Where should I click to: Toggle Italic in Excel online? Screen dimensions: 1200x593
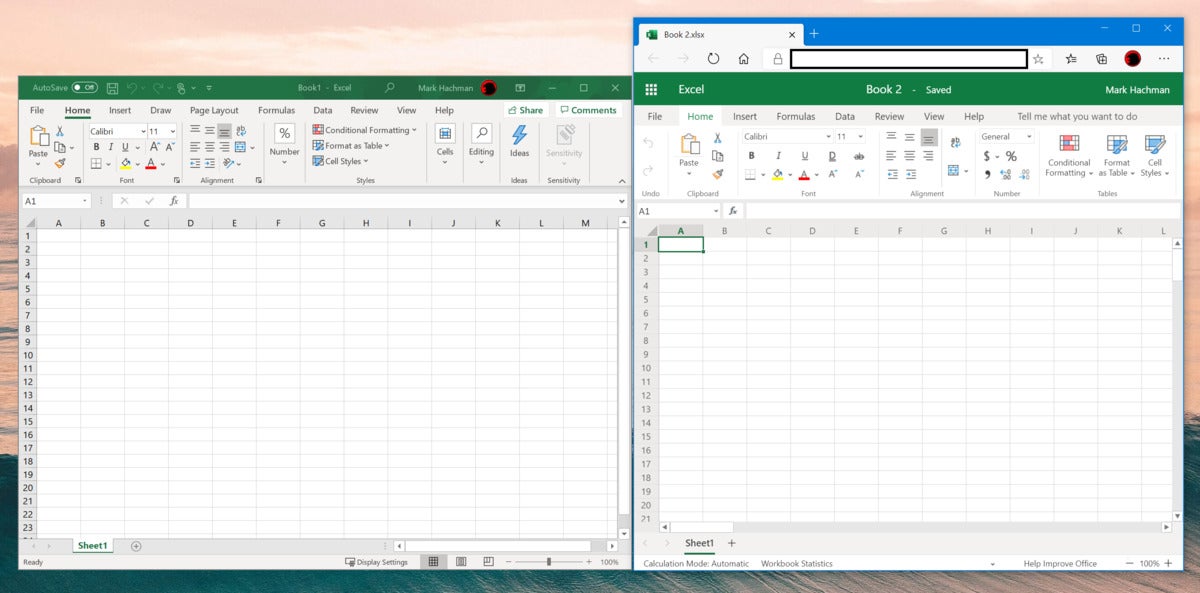778,156
